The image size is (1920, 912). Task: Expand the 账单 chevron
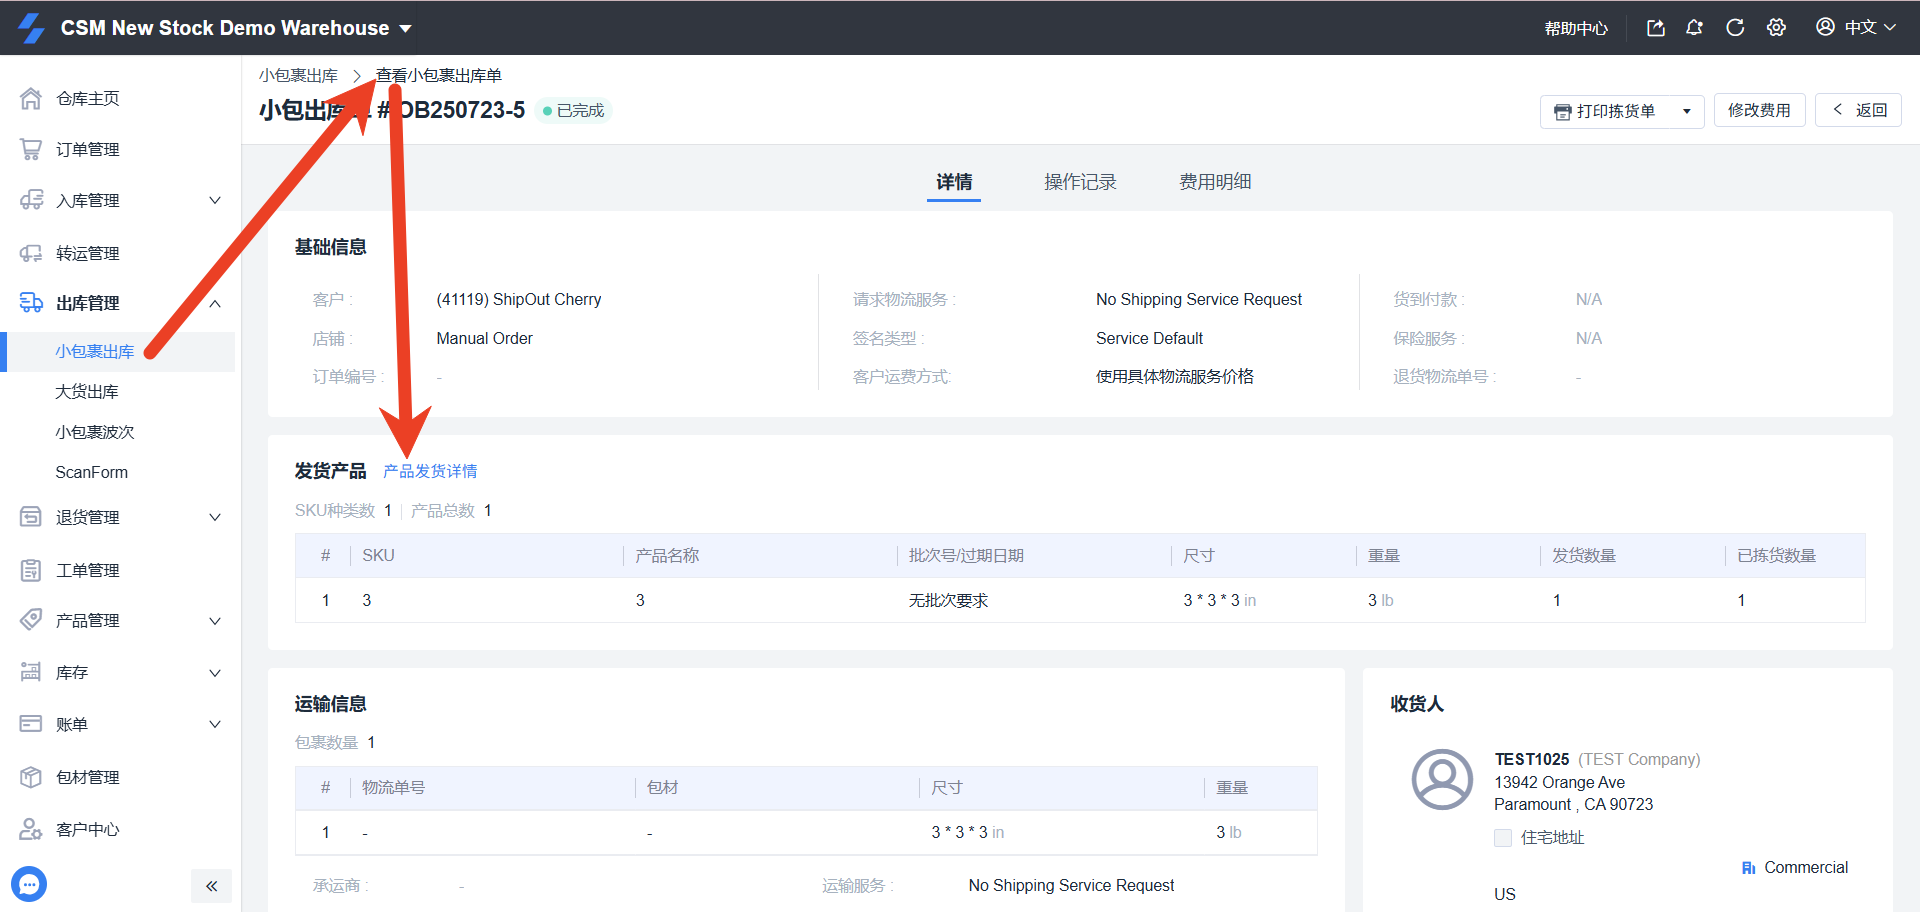pyautogui.click(x=215, y=724)
